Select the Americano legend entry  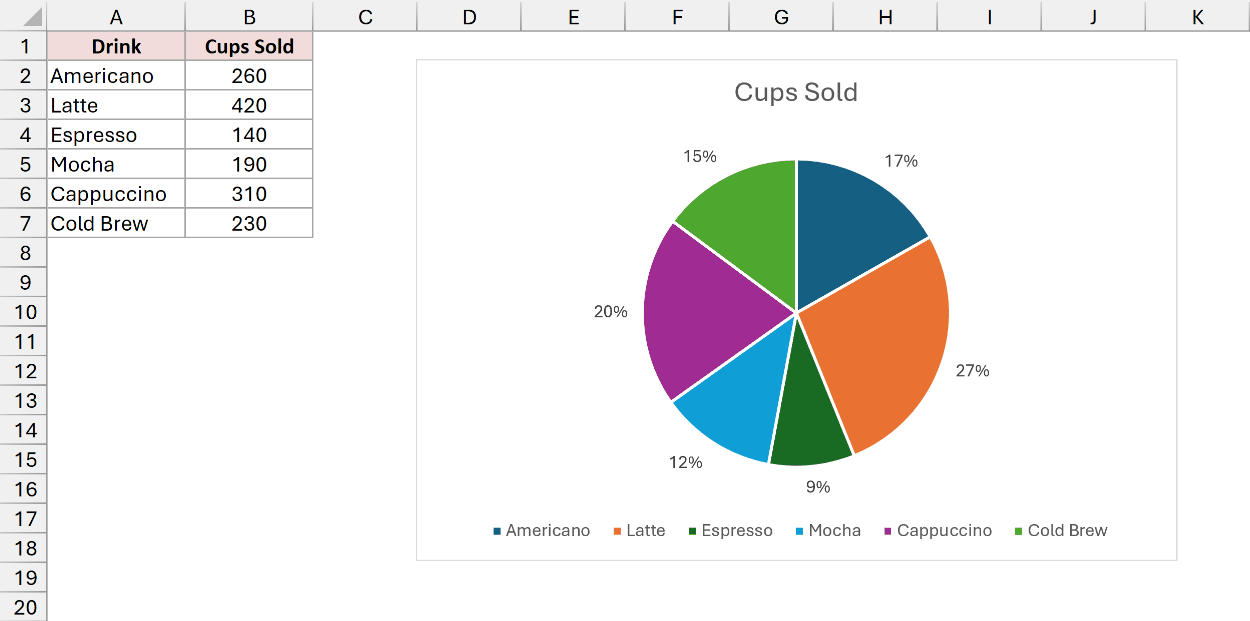coord(541,531)
